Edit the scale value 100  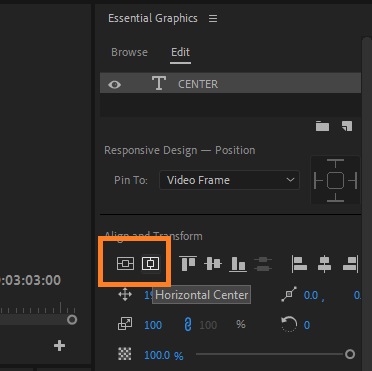(x=153, y=325)
